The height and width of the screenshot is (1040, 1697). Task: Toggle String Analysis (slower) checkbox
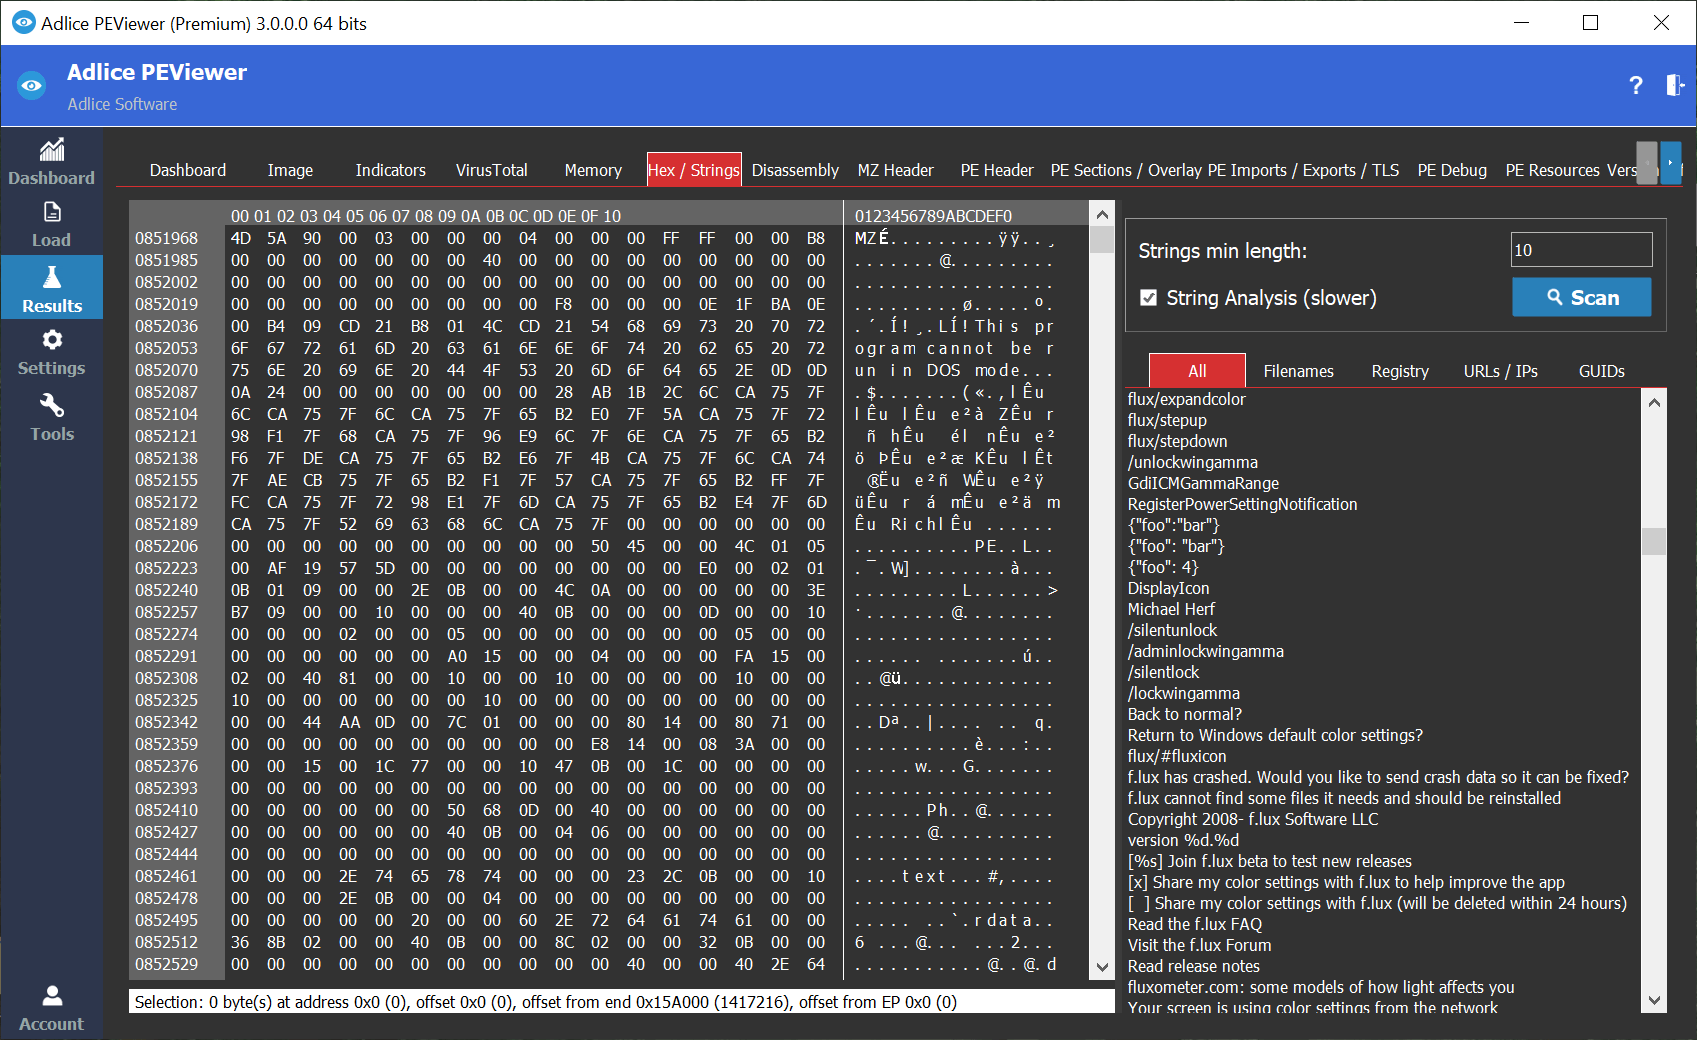coord(1149,298)
